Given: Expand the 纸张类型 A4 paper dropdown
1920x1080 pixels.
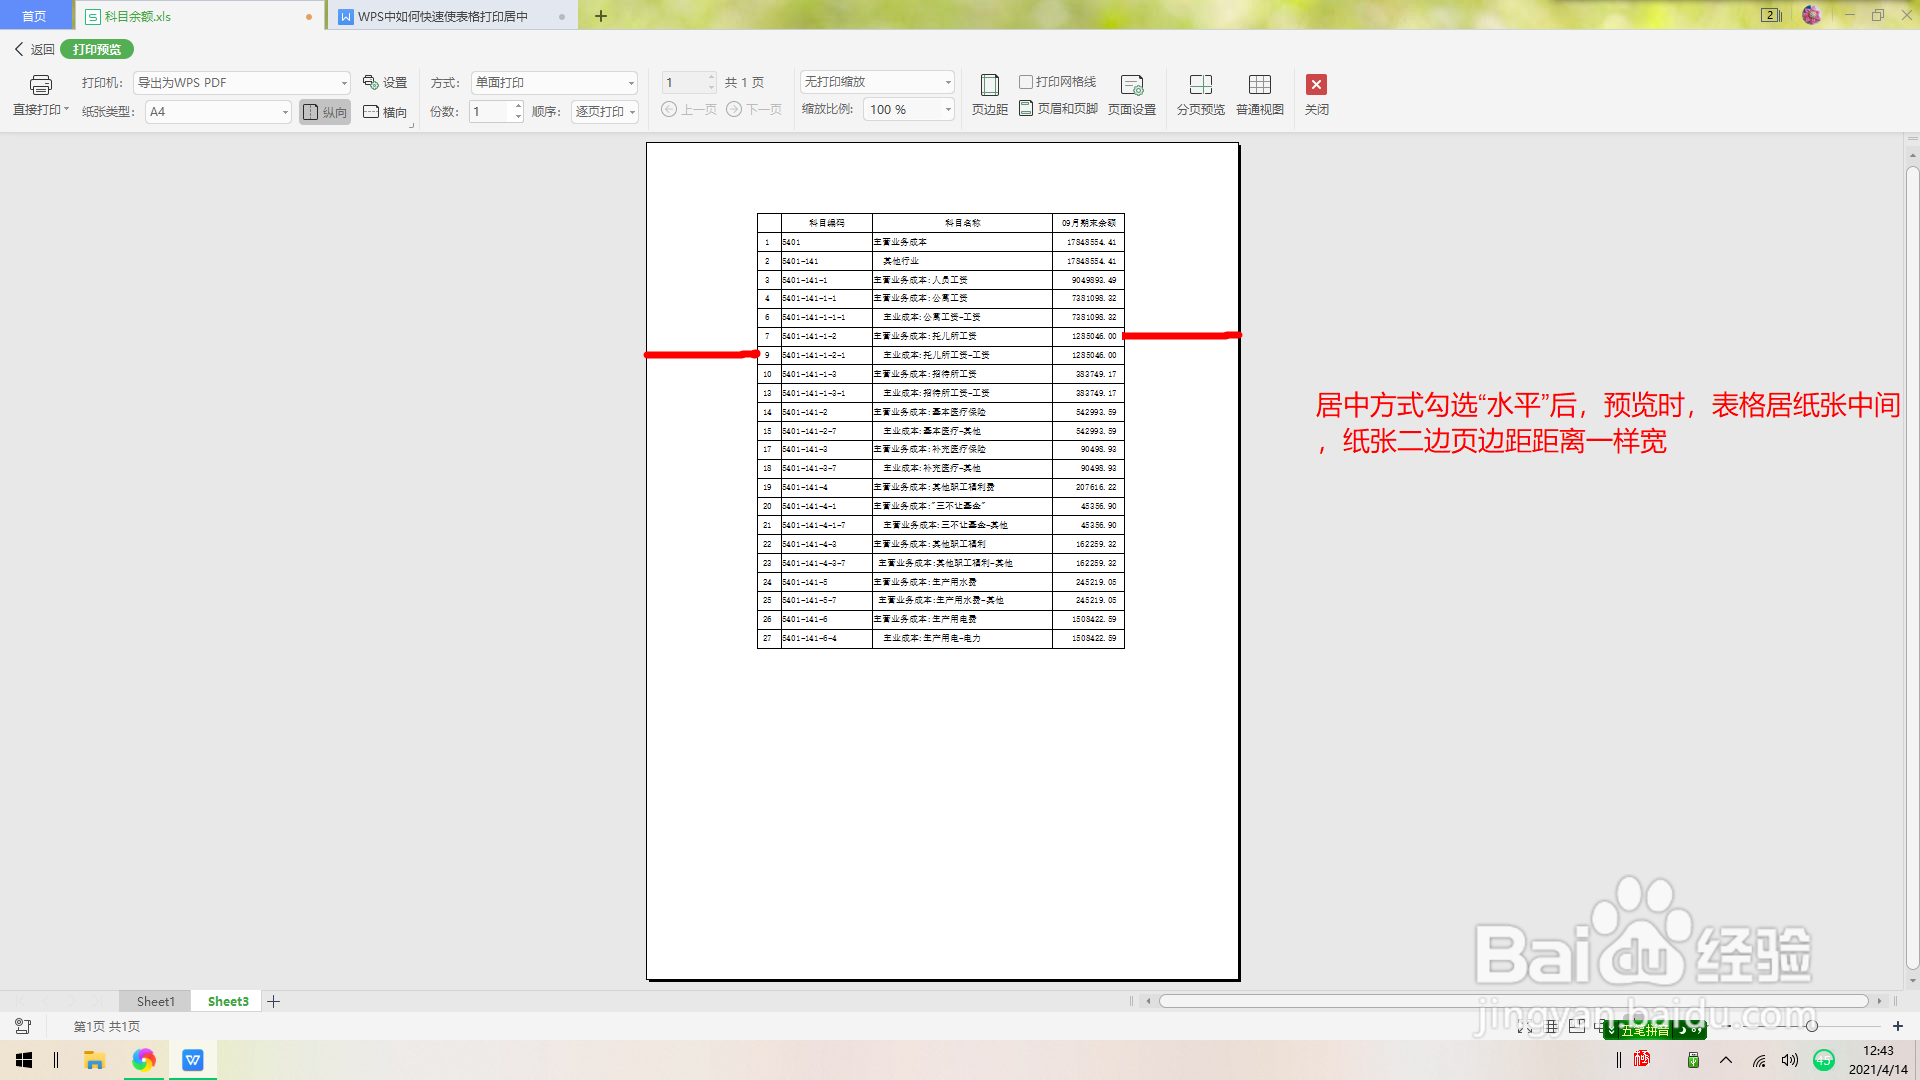Looking at the screenshot, I should pyautogui.click(x=283, y=111).
